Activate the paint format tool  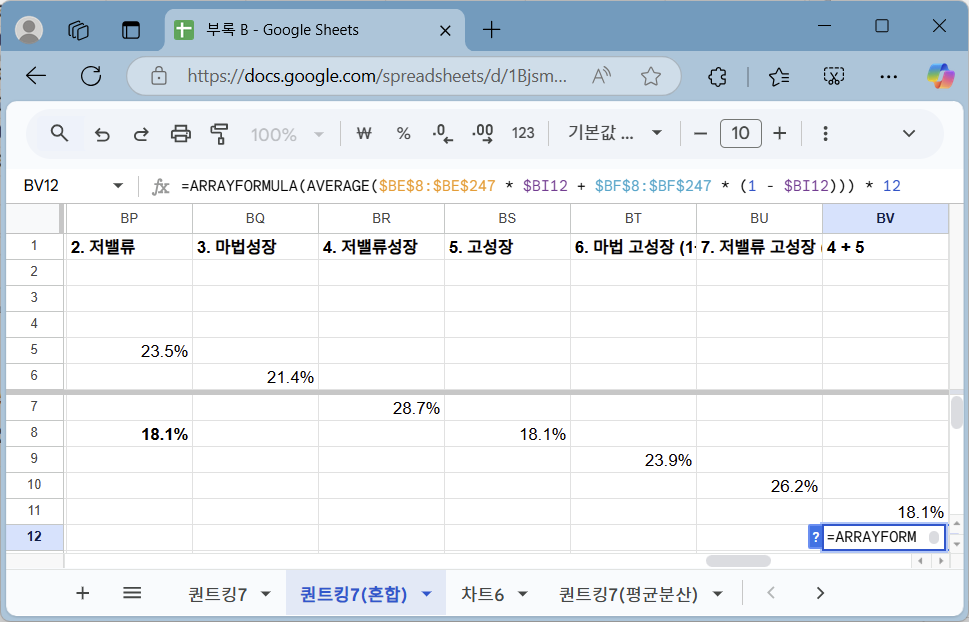tap(219, 134)
